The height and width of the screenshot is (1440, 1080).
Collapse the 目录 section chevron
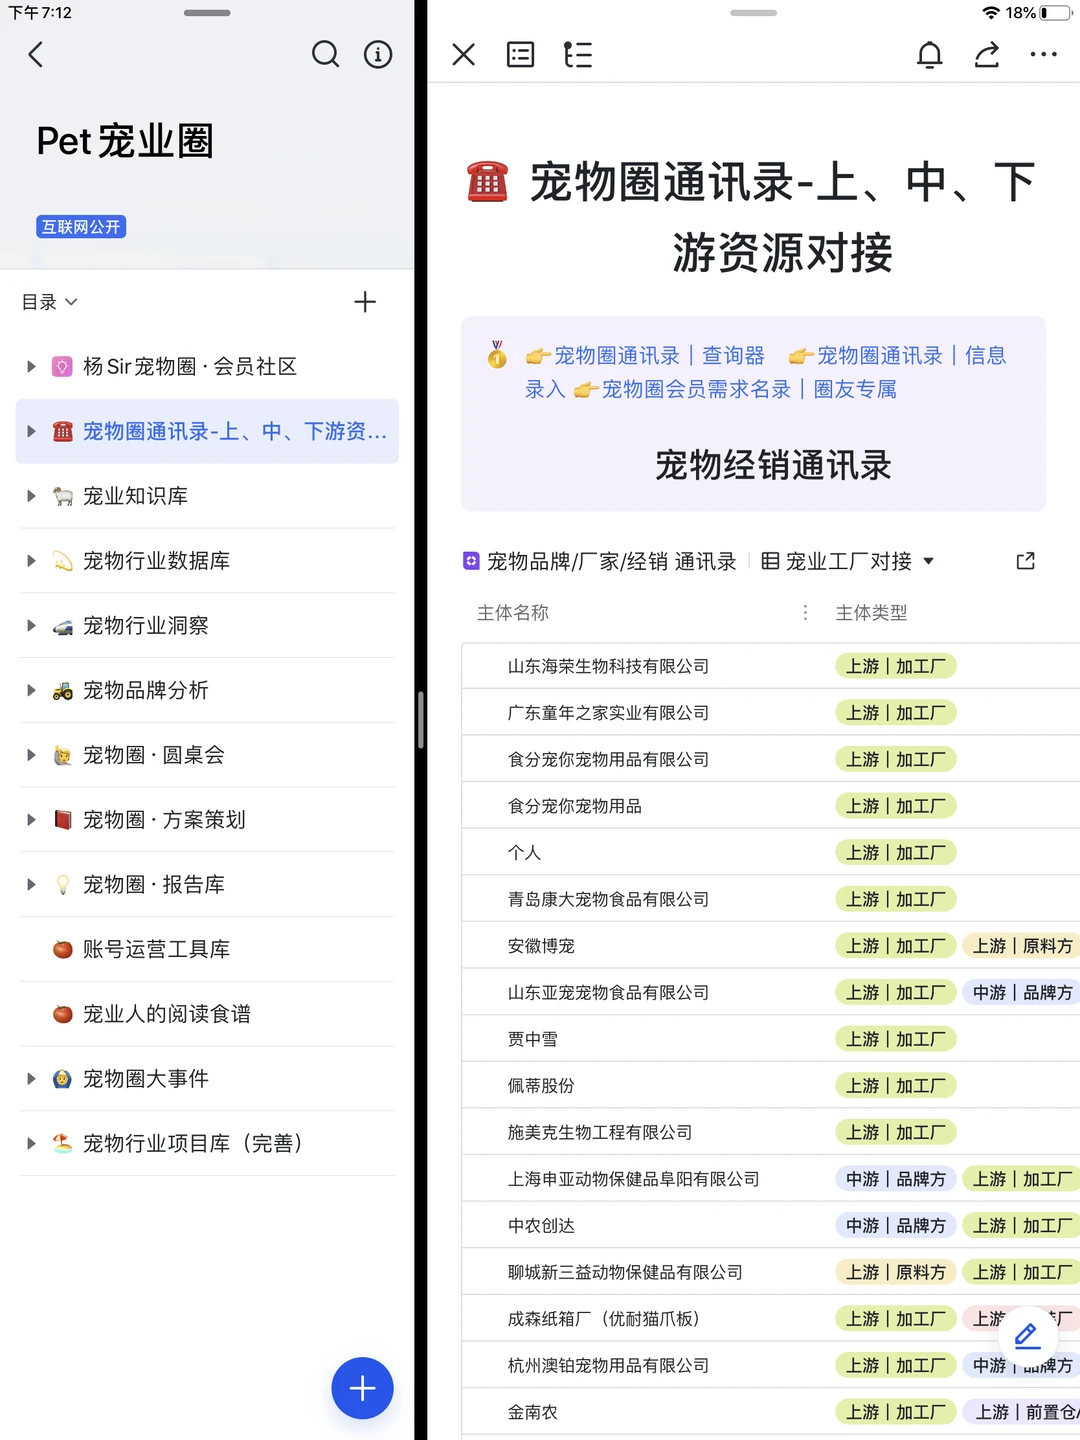(x=70, y=302)
